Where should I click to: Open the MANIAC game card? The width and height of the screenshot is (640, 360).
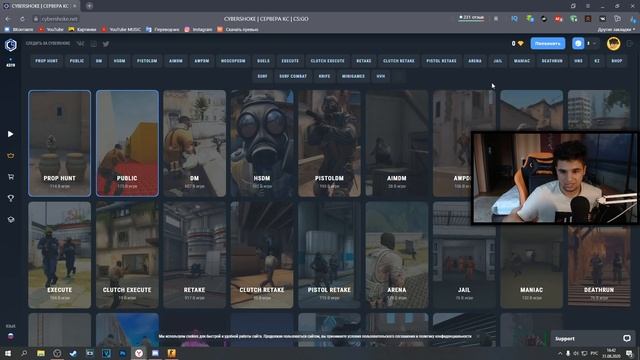(x=531, y=265)
